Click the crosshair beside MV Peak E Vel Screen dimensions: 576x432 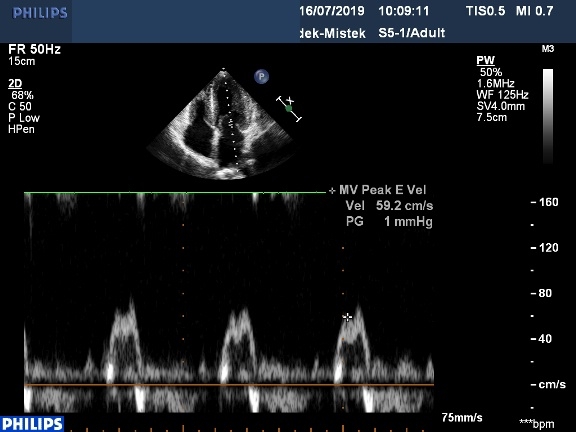[332, 191]
